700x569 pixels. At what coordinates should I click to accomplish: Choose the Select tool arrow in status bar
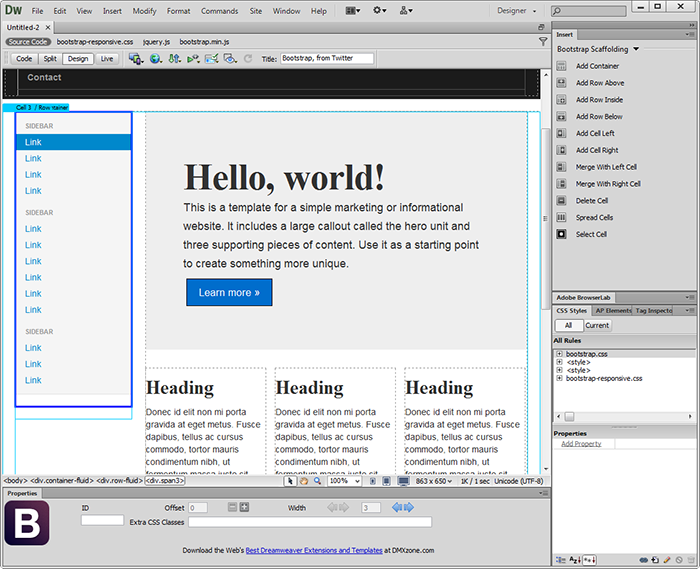click(290, 481)
